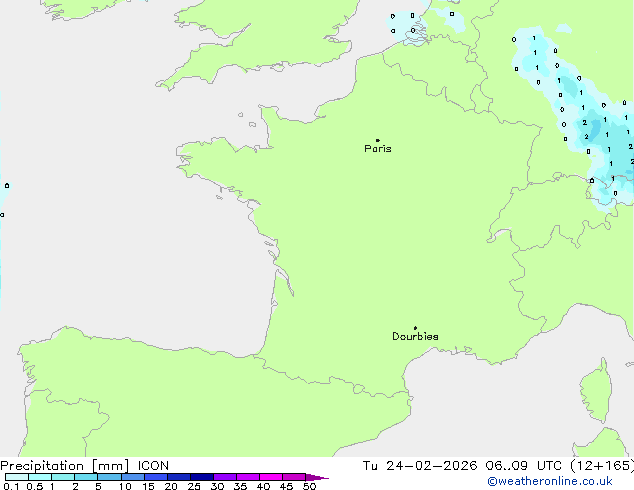Click the pale cyan 0.1 mm legend swatch

pyautogui.click(x=17, y=477)
